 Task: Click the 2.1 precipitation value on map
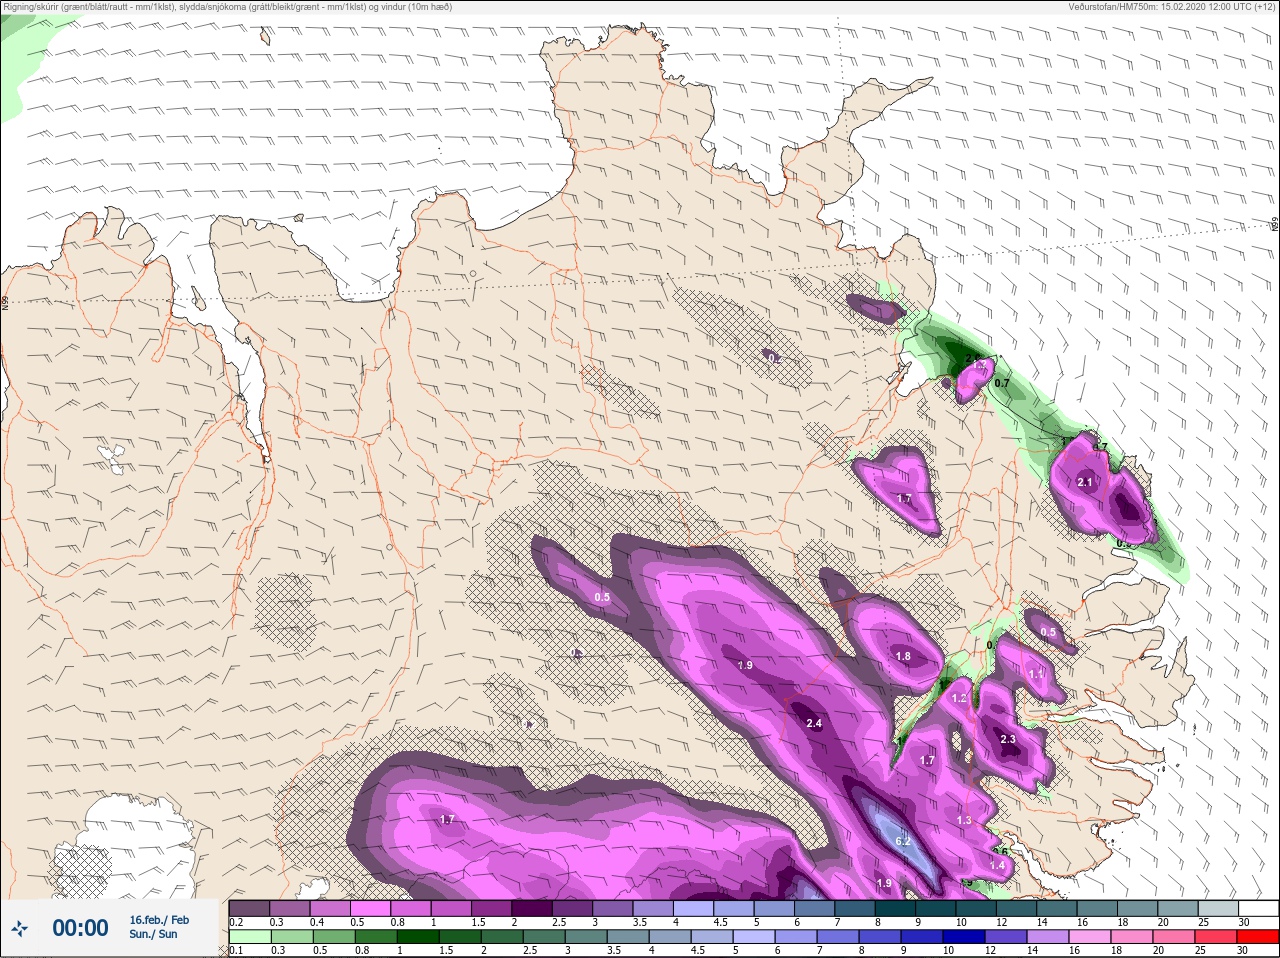(1085, 482)
